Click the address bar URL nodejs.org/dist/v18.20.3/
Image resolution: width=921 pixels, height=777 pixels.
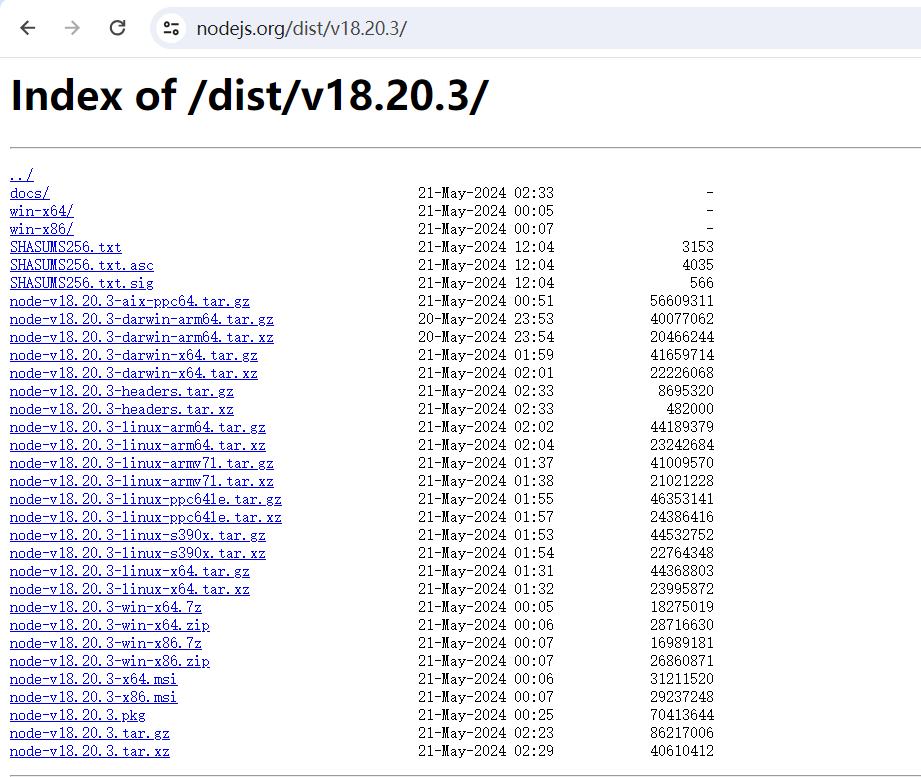point(301,28)
